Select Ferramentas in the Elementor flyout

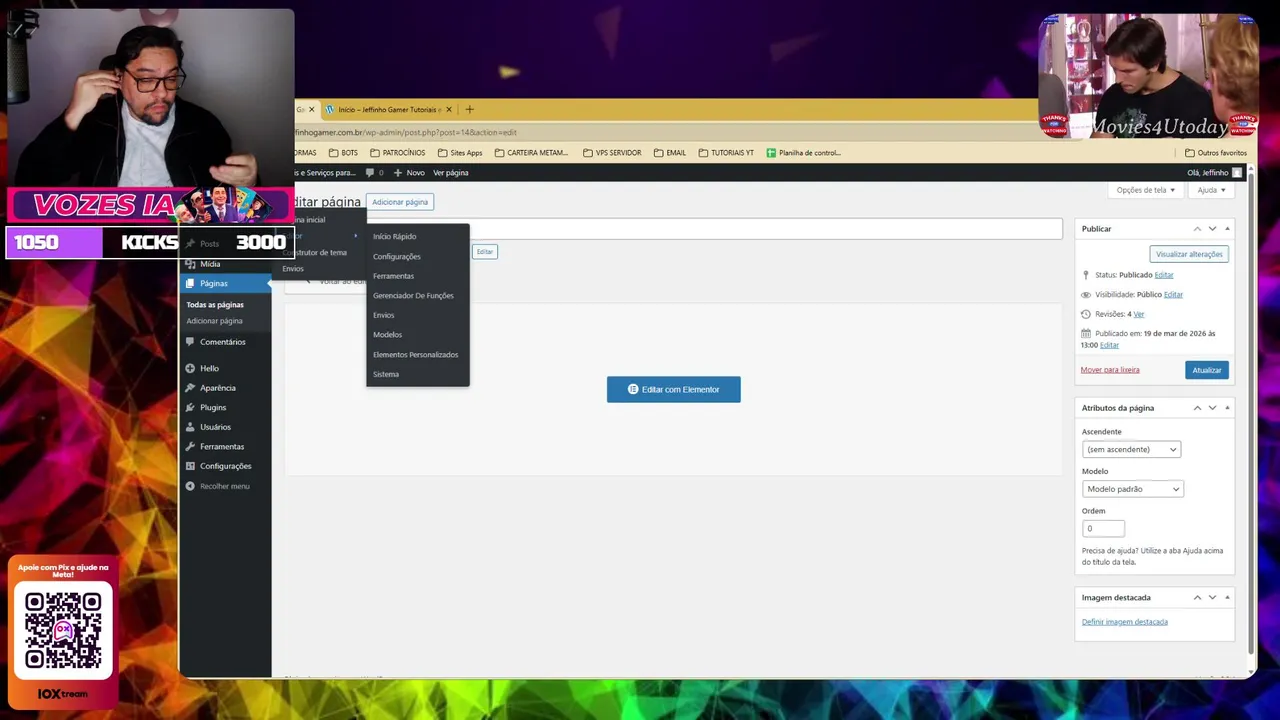tap(393, 276)
